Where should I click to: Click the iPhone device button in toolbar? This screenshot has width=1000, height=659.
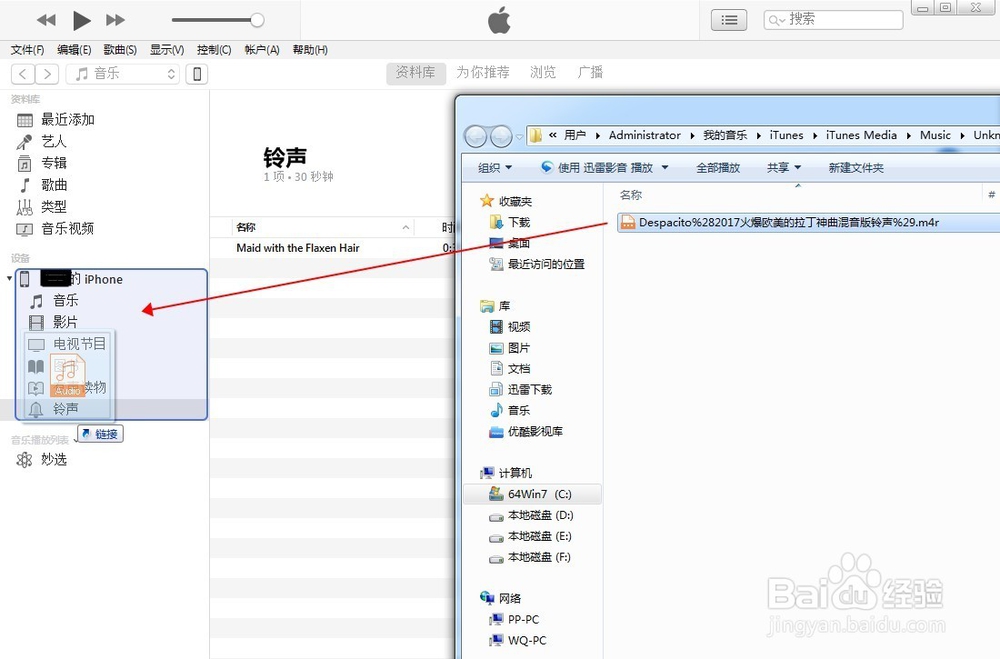pos(197,74)
